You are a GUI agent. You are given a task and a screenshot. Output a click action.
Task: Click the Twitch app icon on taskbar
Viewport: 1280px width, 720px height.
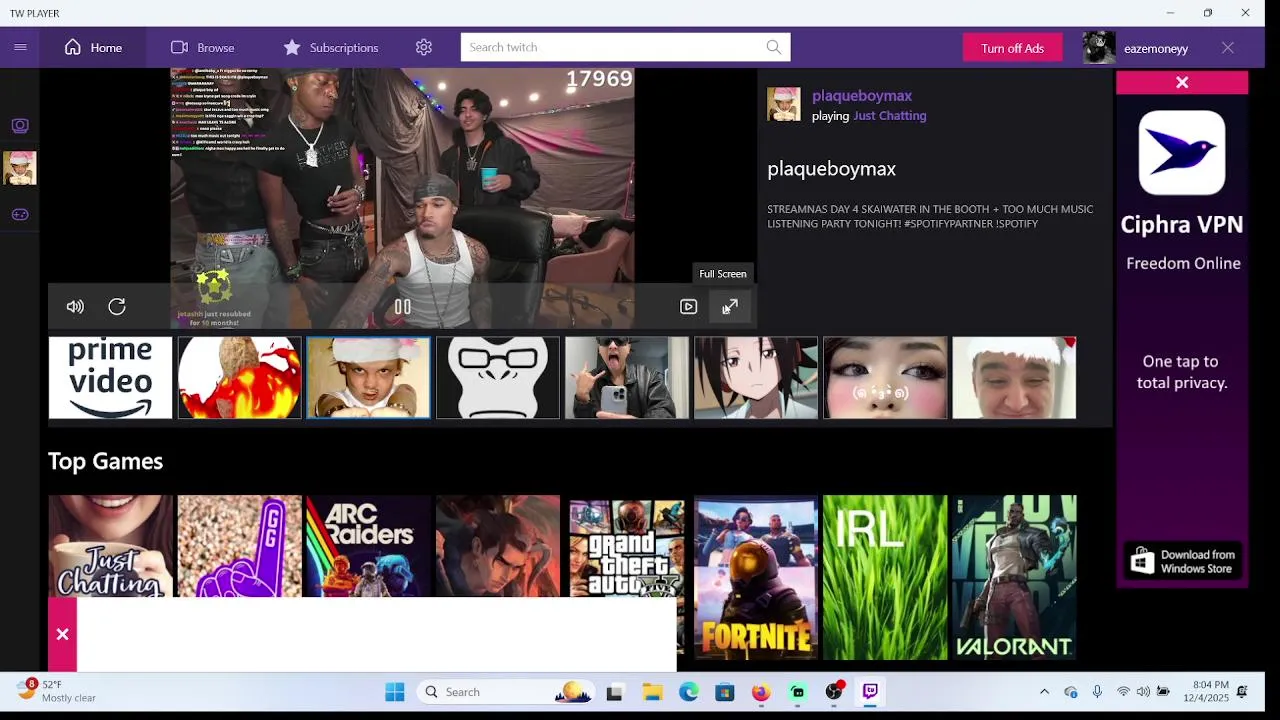pyautogui.click(x=870, y=692)
